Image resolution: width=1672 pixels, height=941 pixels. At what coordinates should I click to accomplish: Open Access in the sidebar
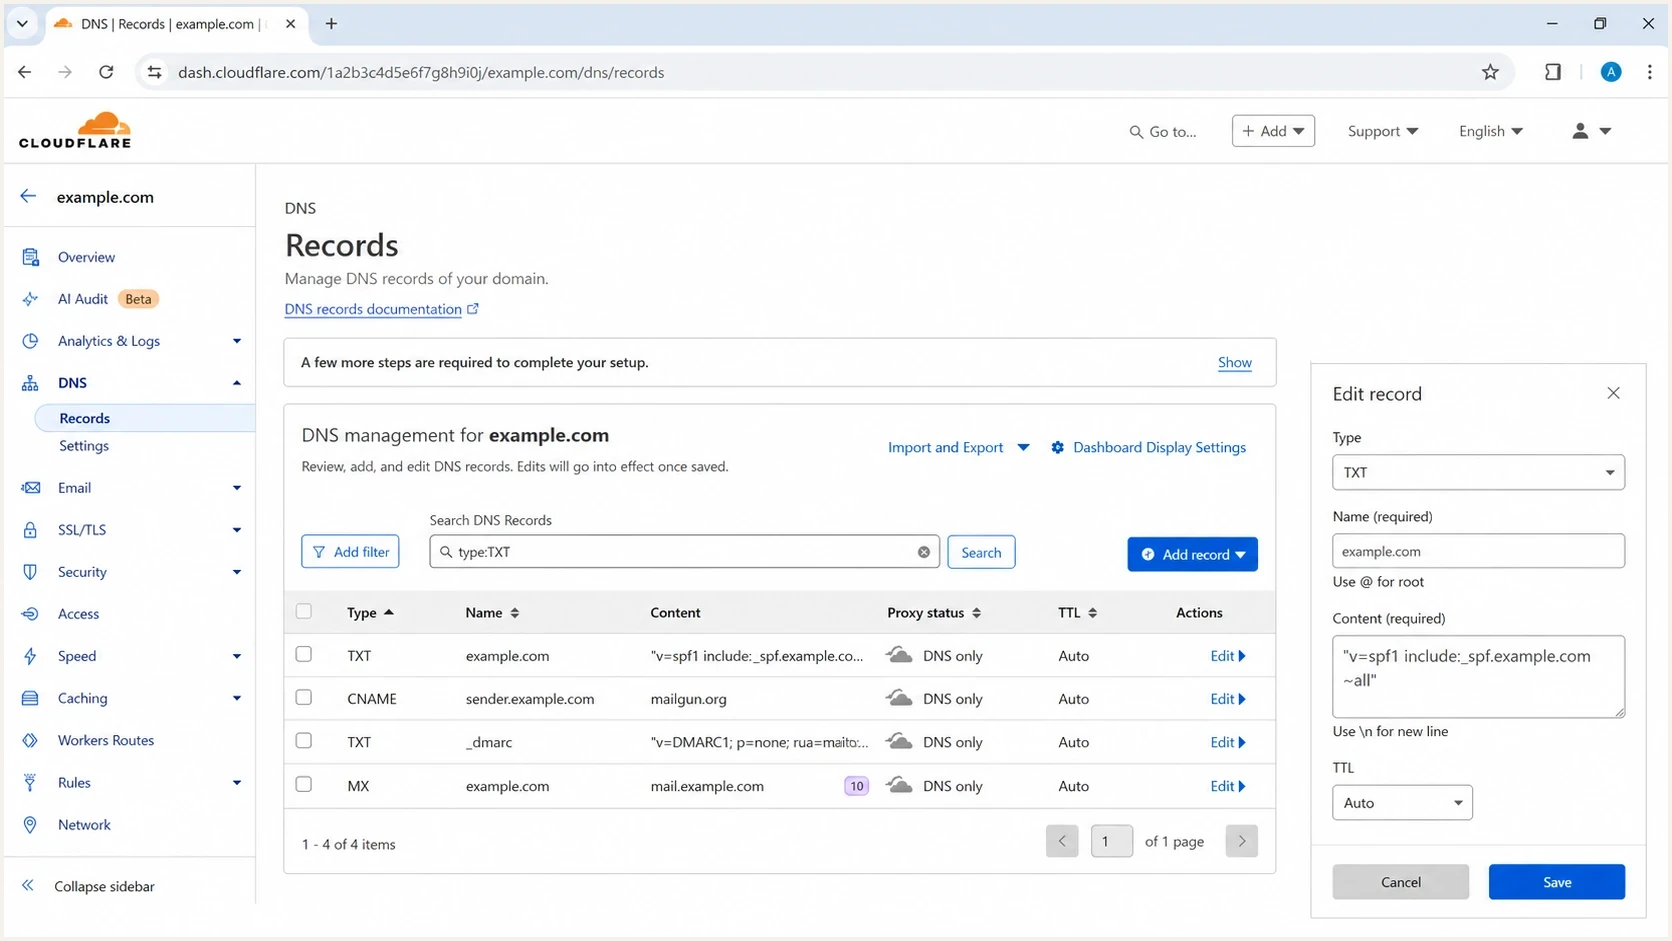click(x=78, y=614)
